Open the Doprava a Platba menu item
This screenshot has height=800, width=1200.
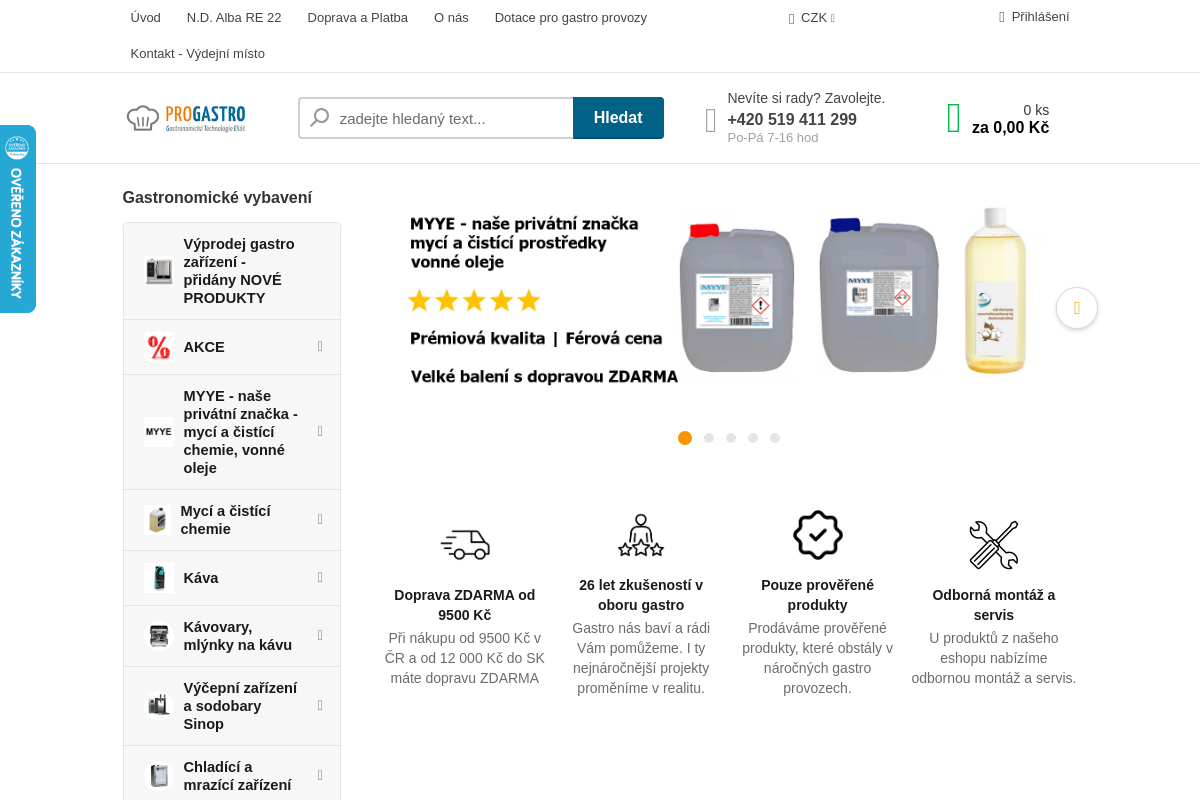[357, 18]
